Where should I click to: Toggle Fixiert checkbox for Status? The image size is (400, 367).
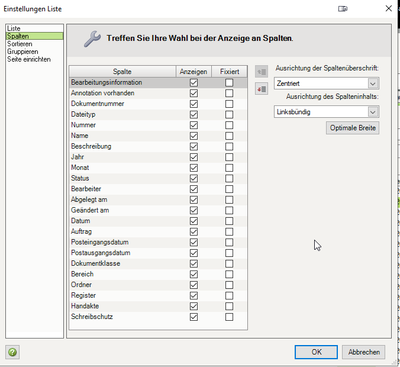point(229,179)
